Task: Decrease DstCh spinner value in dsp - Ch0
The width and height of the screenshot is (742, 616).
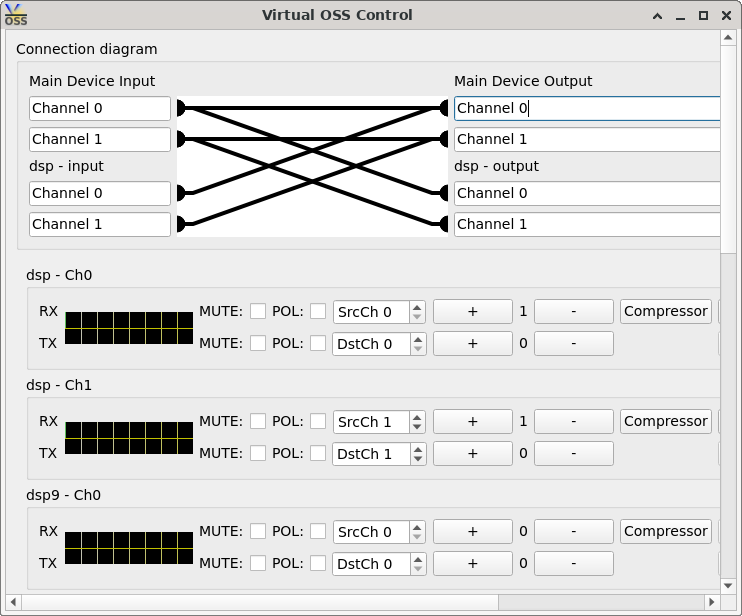Action: click(417, 348)
